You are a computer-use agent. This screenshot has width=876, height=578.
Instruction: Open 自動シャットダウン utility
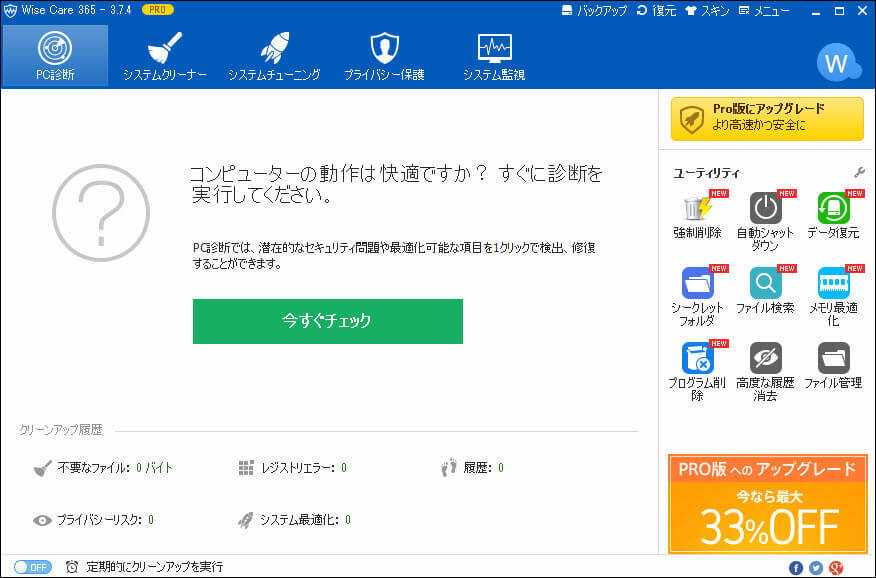click(x=765, y=221)
